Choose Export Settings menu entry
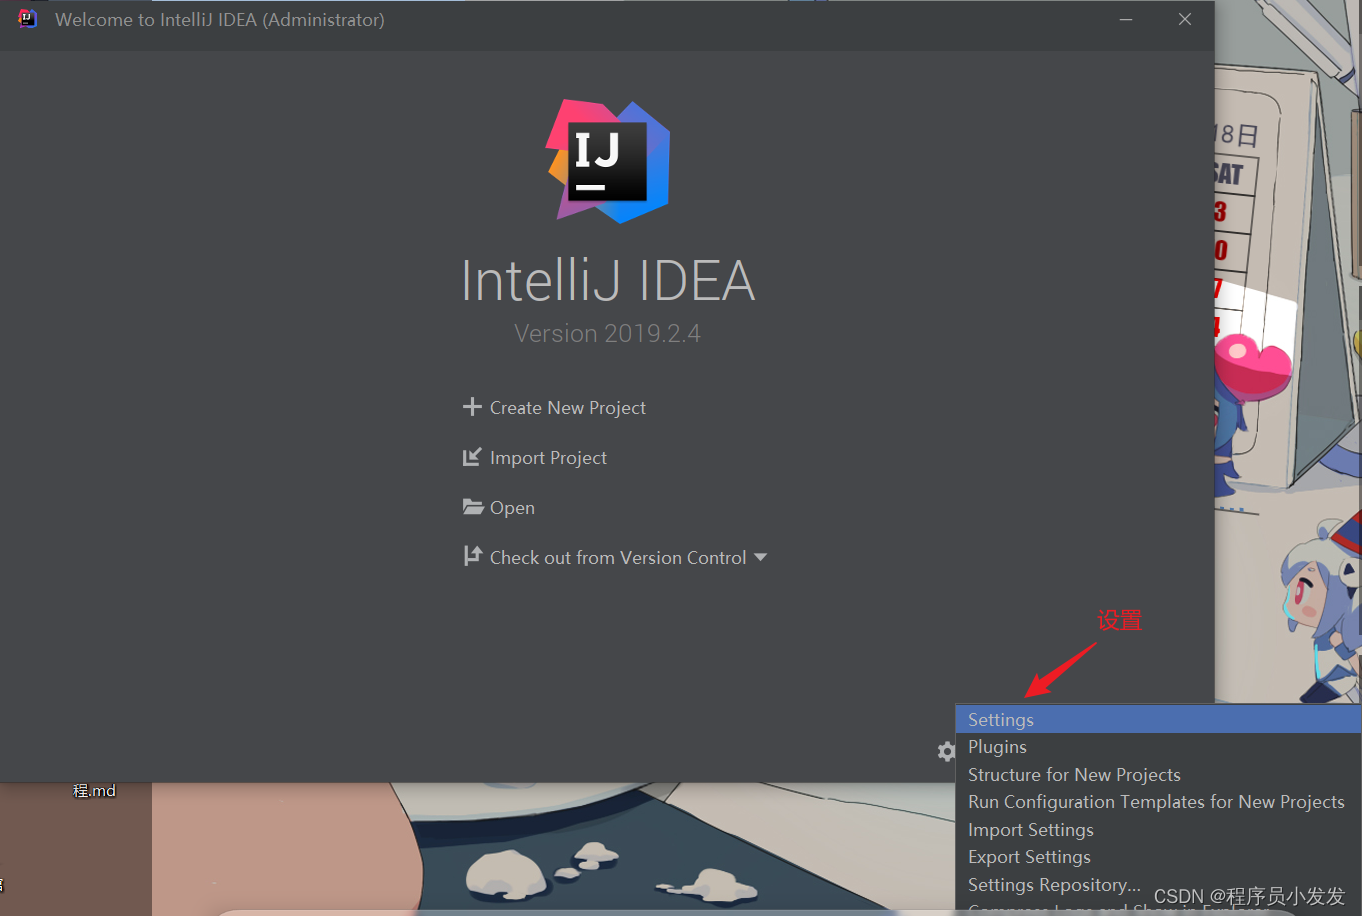The image size is (1362, 916). click(1158, 857)
